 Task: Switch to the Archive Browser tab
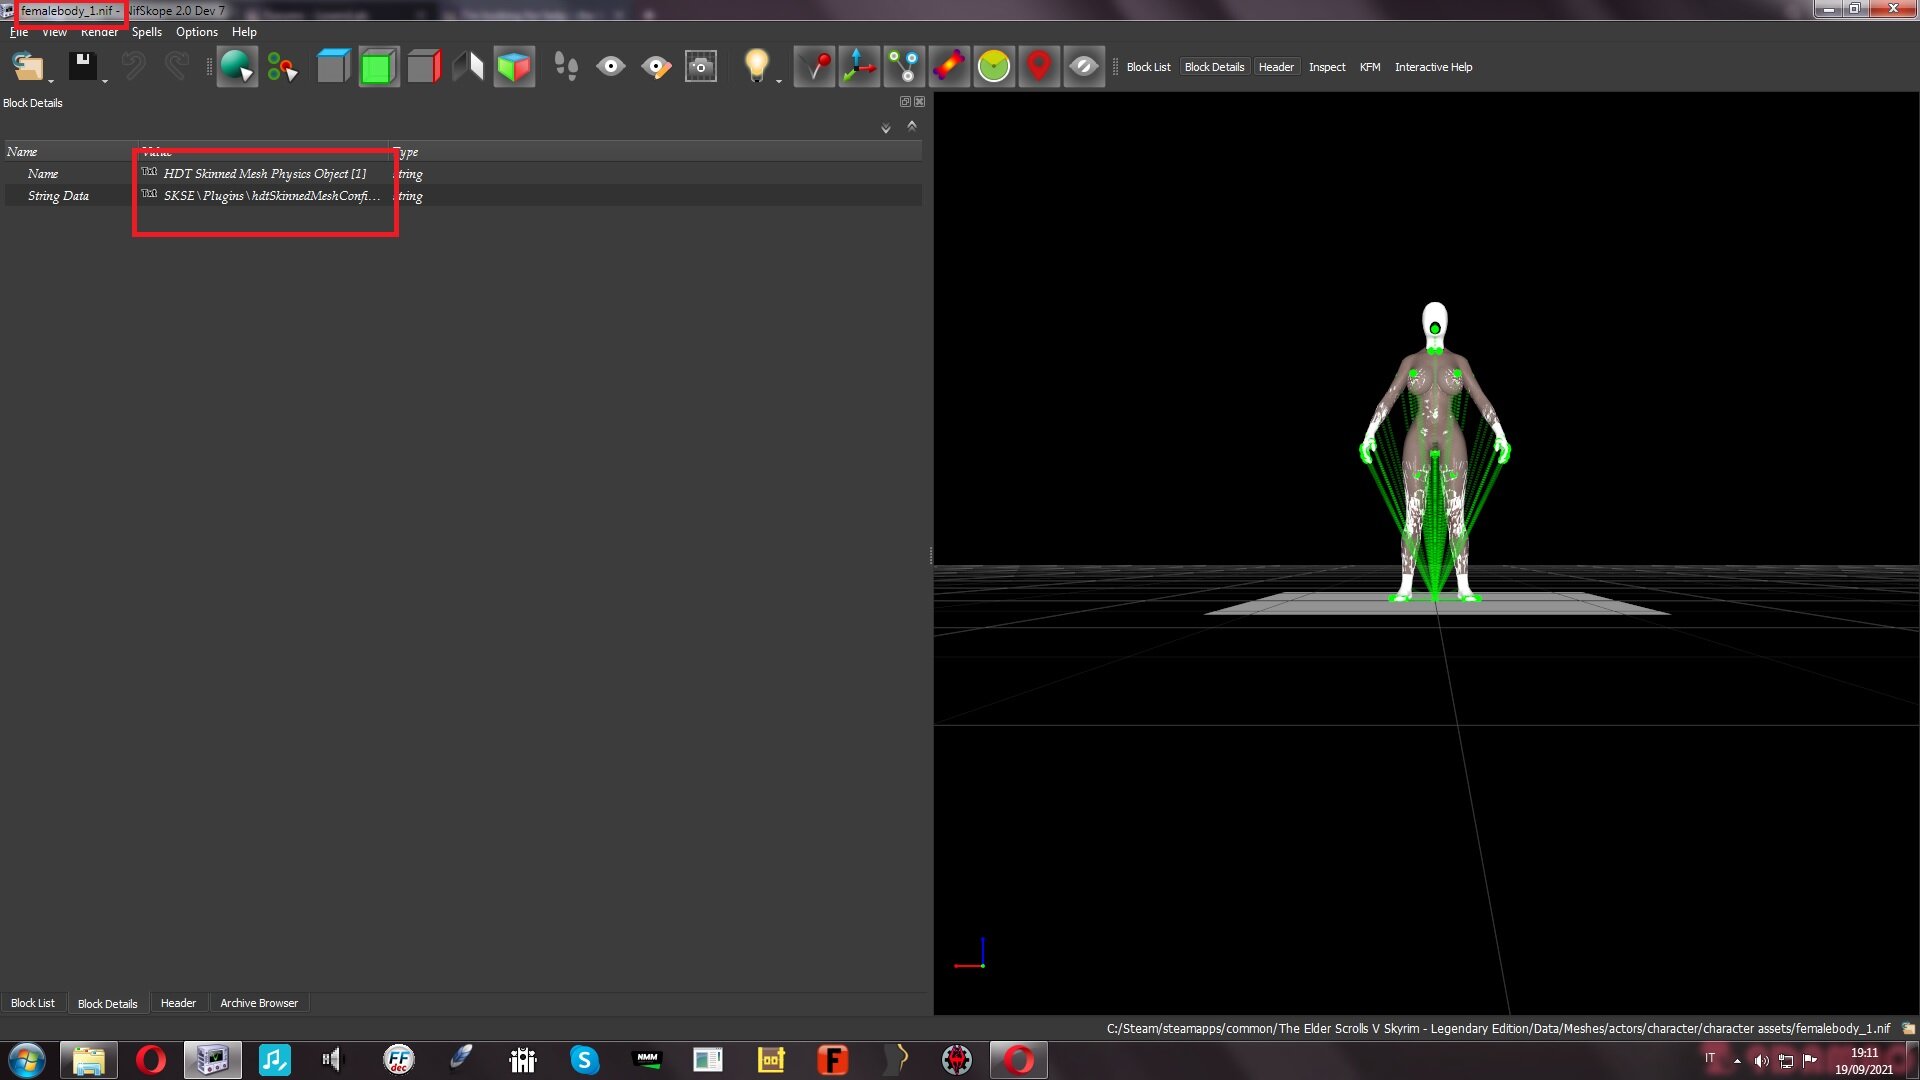259,1003
